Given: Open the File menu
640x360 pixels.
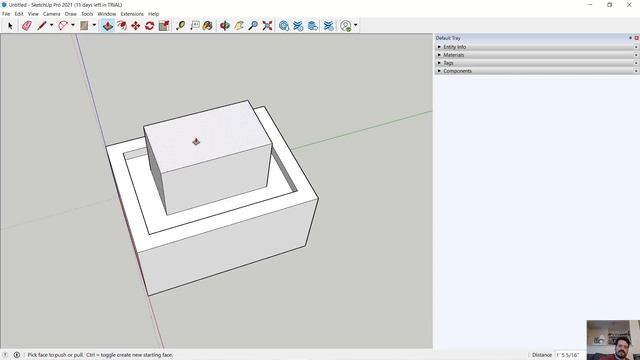Looking at the screenshot, I should [6, 14].
